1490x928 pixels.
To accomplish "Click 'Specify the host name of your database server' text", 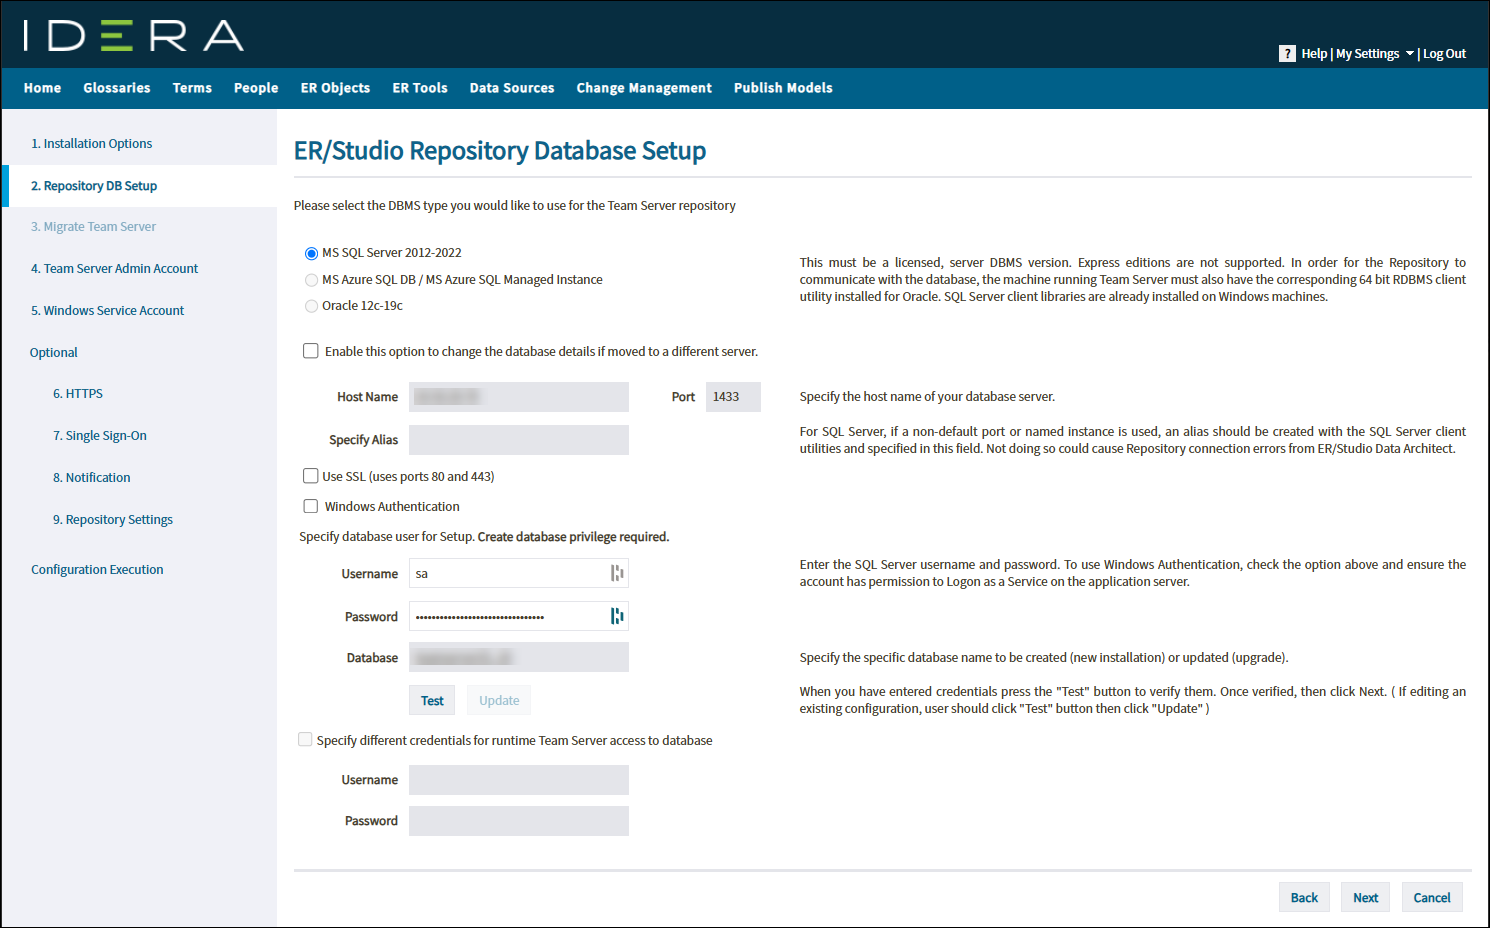I will (x=927, y=397).
